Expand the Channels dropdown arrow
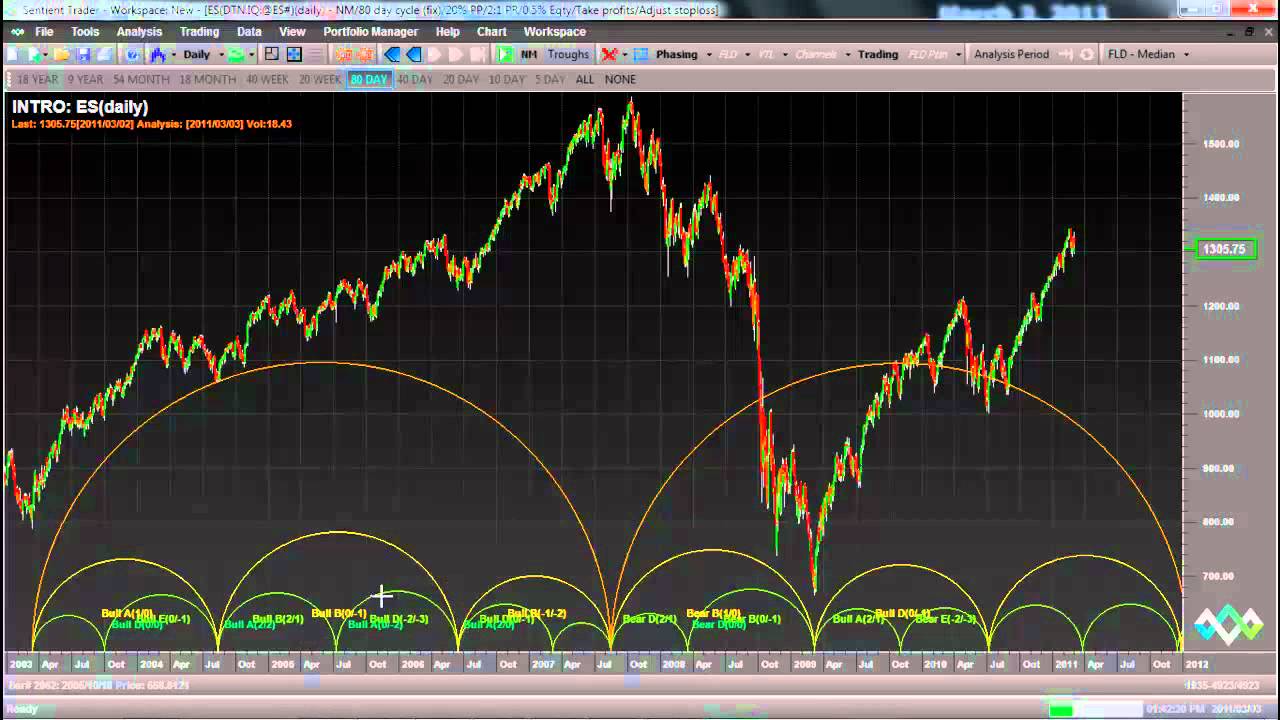1280x720 pixels. pos(848,54)
